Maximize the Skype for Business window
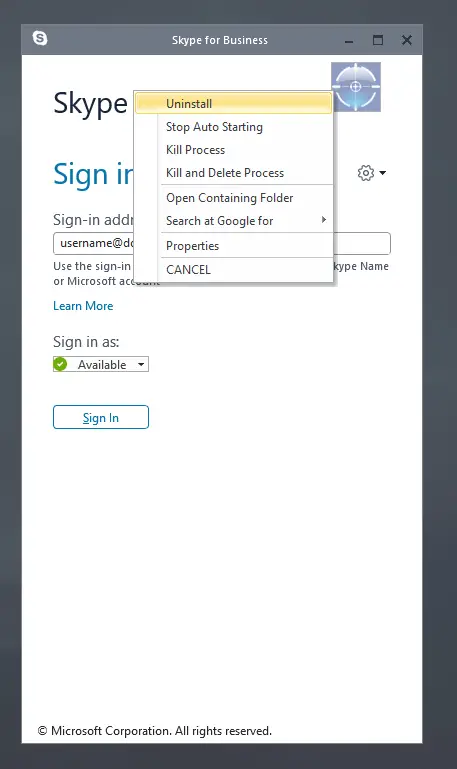 click(x=378, y=40)
